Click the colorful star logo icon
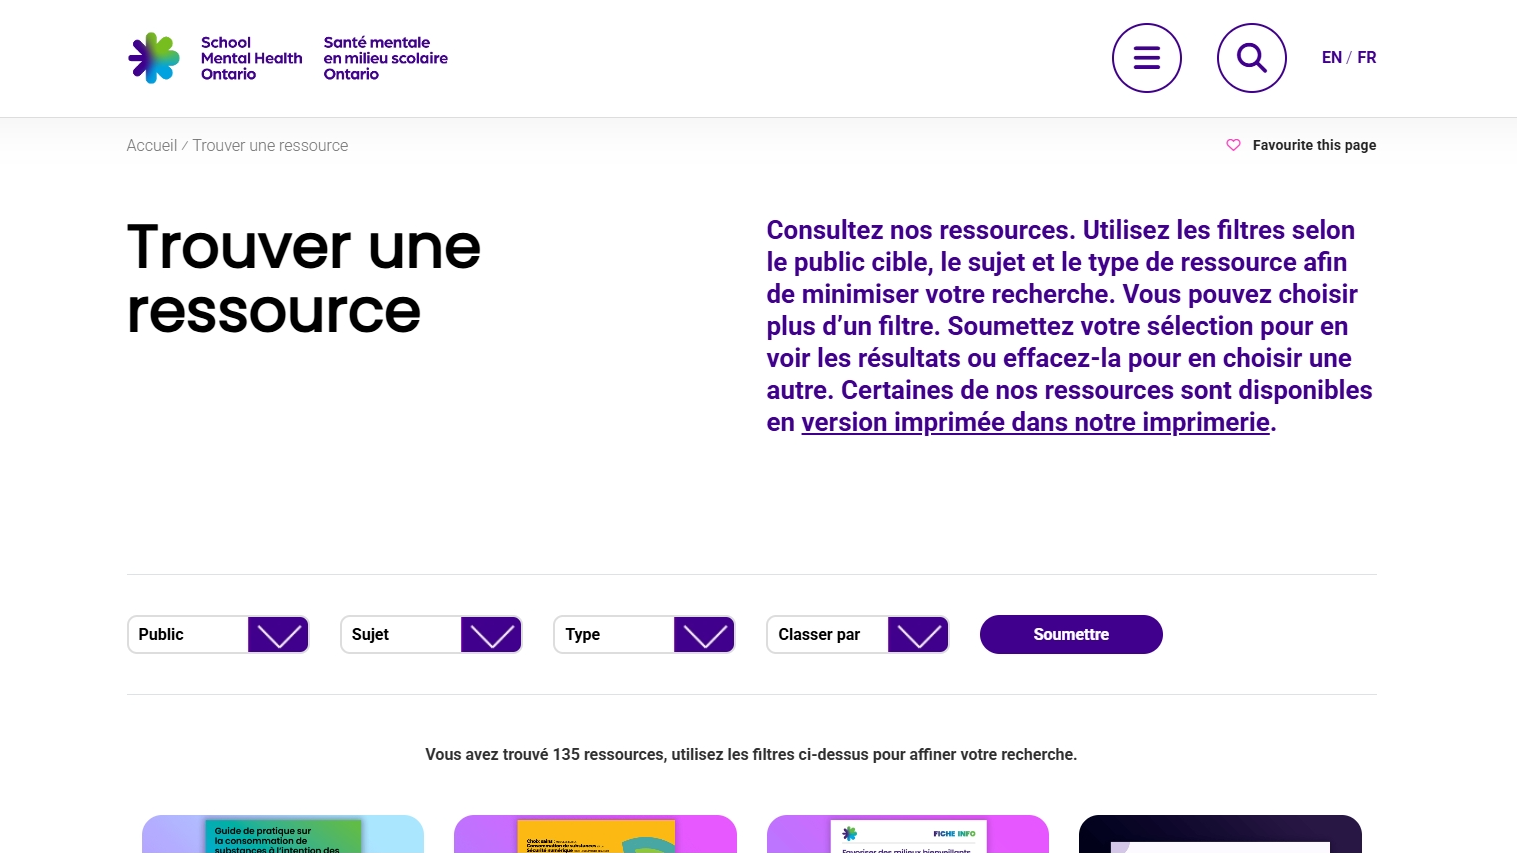The width and height of the screenshot is (1517, 853). (x=154, y=58)
